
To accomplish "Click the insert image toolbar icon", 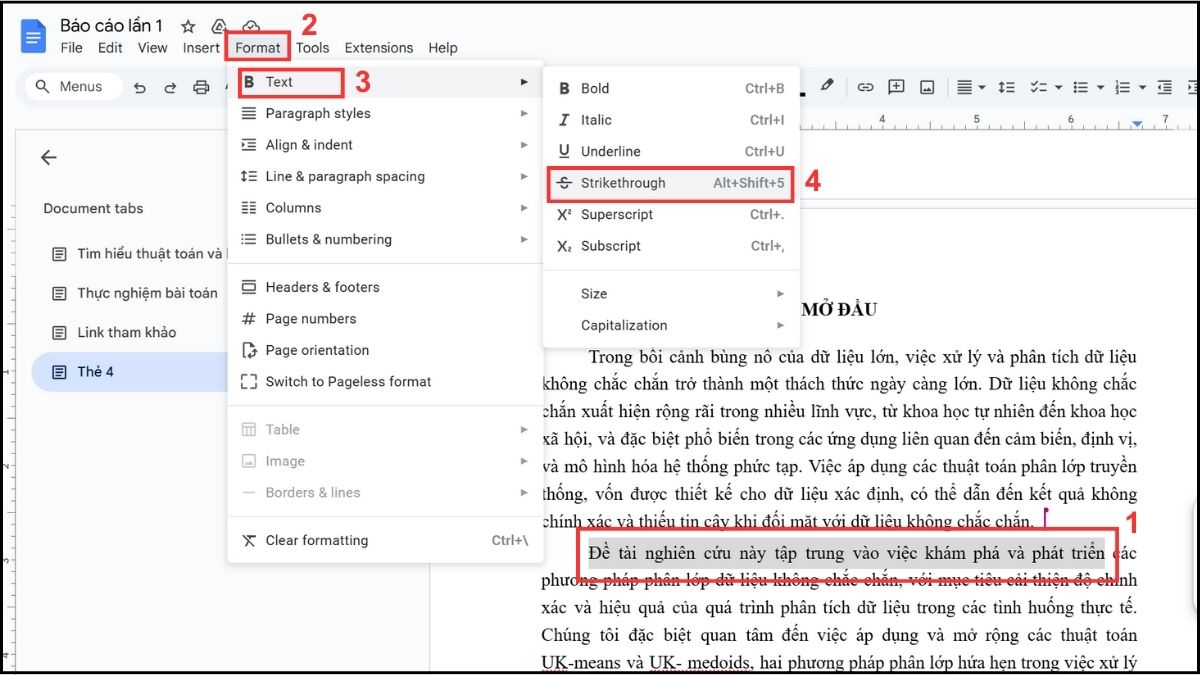I will [x=927, y=87].
